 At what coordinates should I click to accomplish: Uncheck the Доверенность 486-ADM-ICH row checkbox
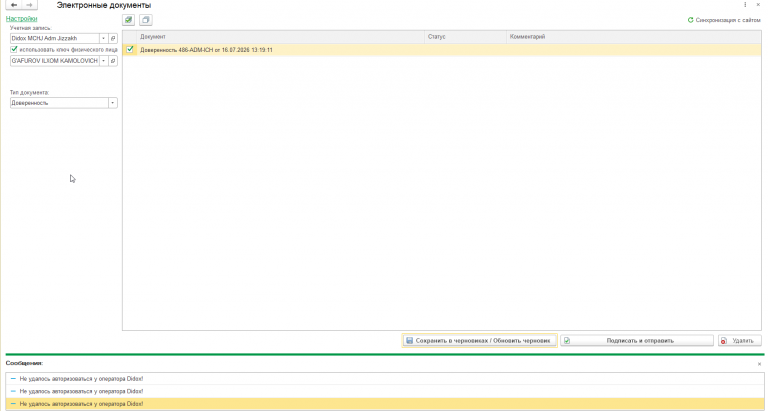click(130, 49)
